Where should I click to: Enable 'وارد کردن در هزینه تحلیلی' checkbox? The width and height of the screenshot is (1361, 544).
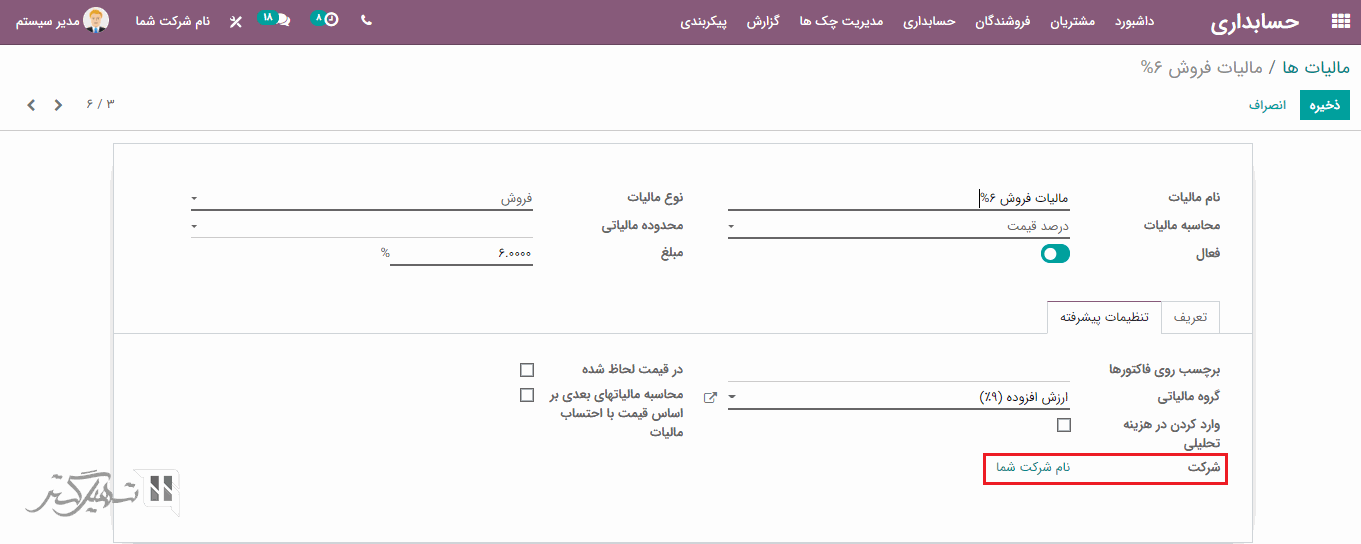click(x=1063, y=425)
